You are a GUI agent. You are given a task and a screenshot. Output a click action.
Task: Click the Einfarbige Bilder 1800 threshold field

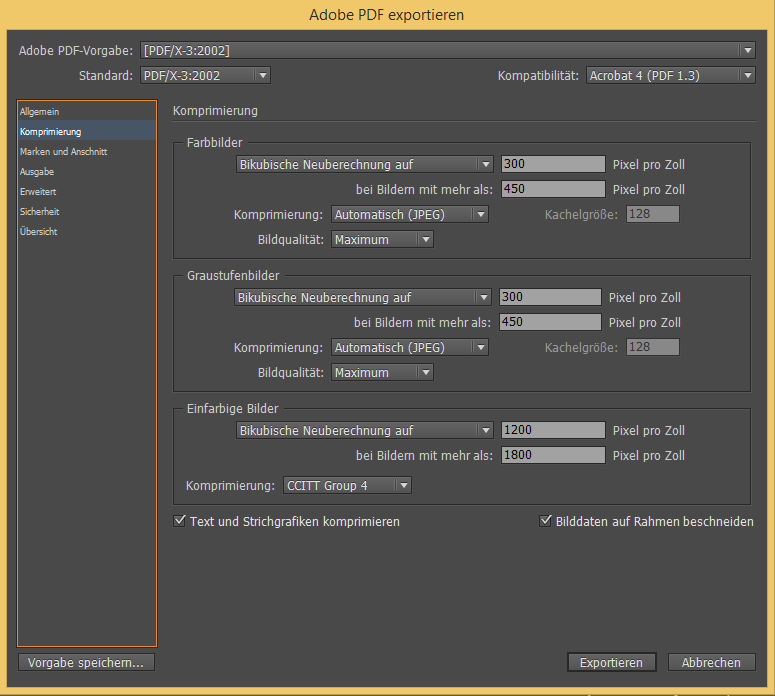pos(553,455)
